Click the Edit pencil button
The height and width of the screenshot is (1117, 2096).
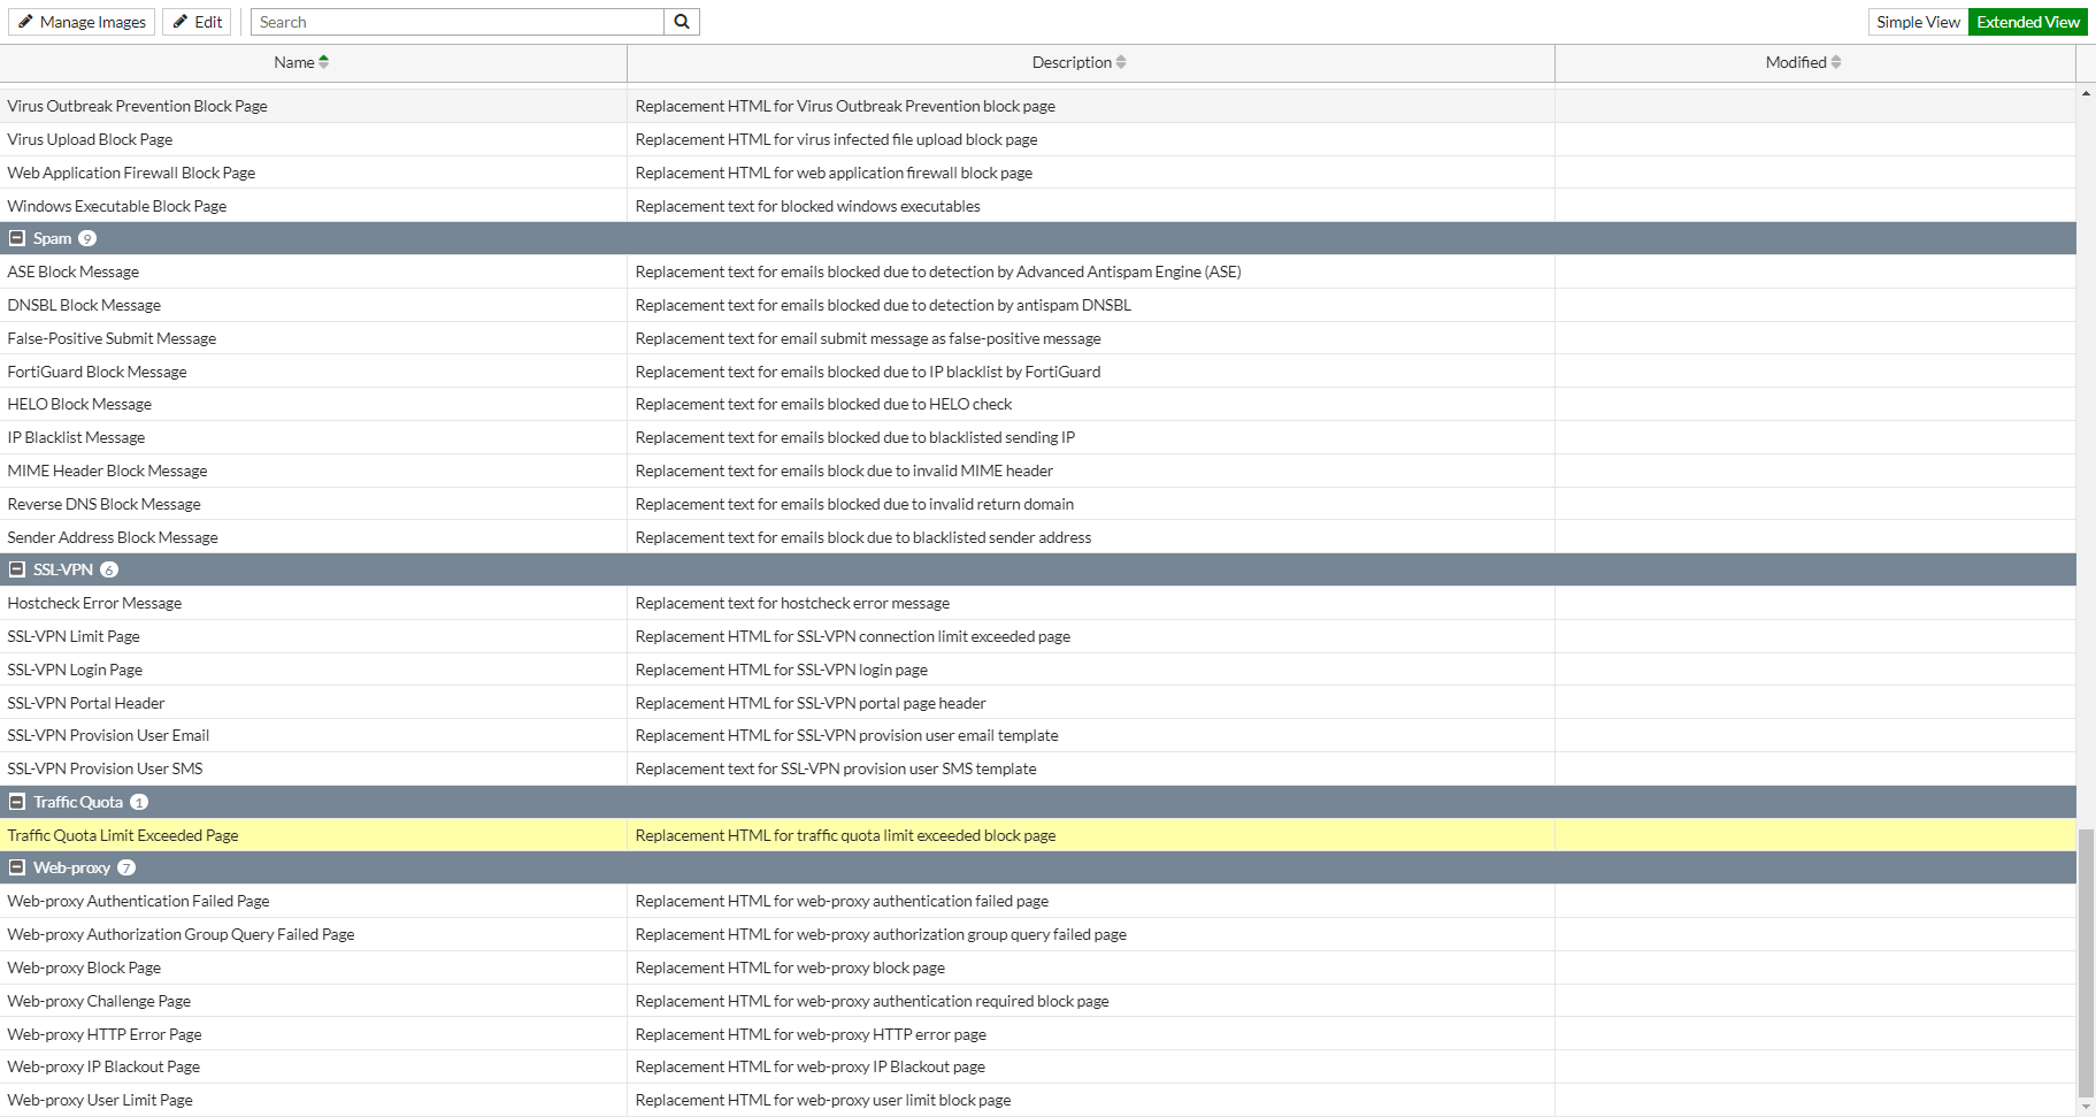pyautogui.click(x=197, y=22)
